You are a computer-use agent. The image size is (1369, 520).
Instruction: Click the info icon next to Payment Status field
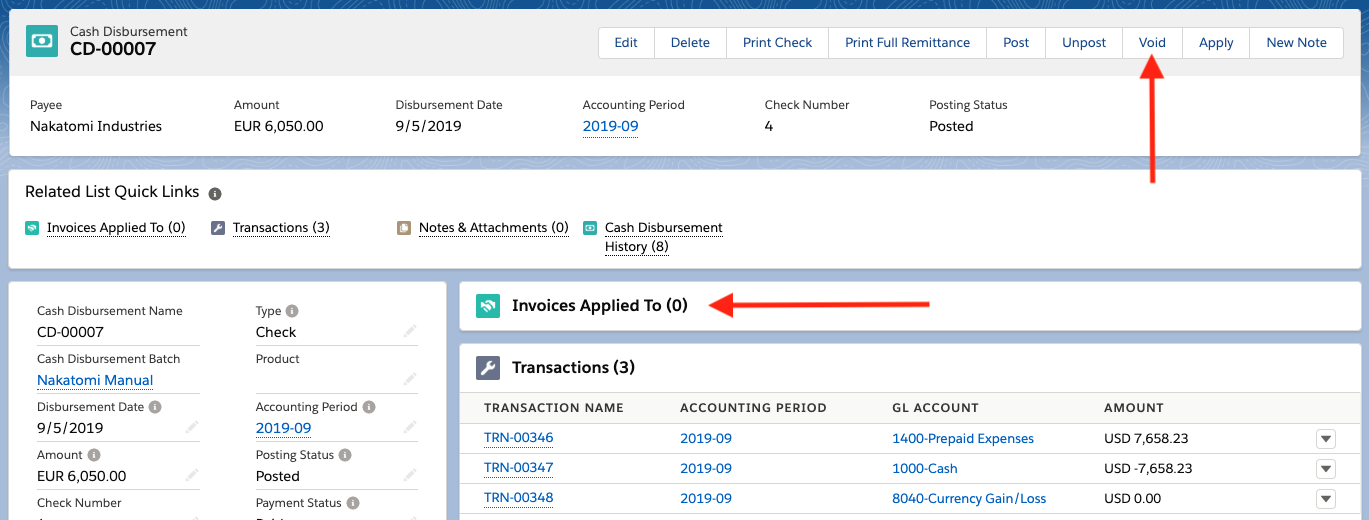pyautogui.click(x=352, y=503)
